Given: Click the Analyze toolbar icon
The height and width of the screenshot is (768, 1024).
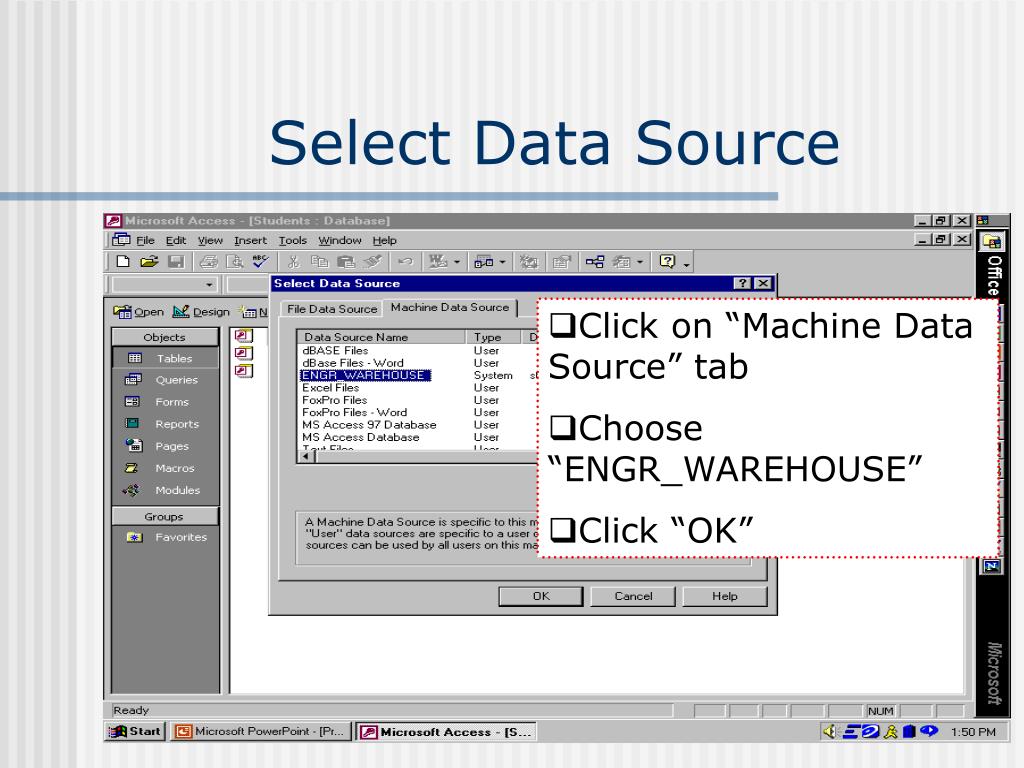Looking at the screenshot, I should [x=483, y=262].
